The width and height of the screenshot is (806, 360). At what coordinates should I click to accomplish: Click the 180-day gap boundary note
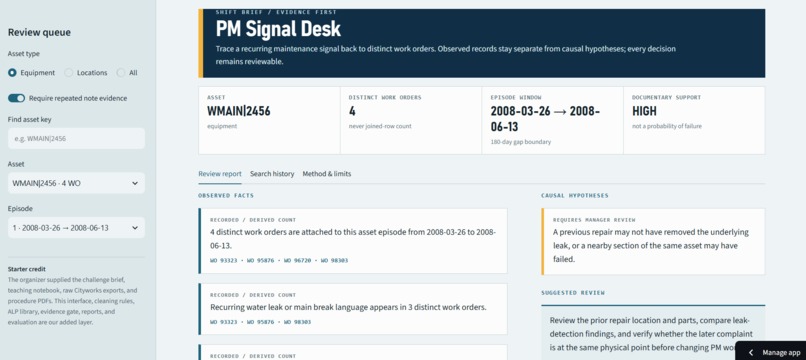click(x=520, y=141)
